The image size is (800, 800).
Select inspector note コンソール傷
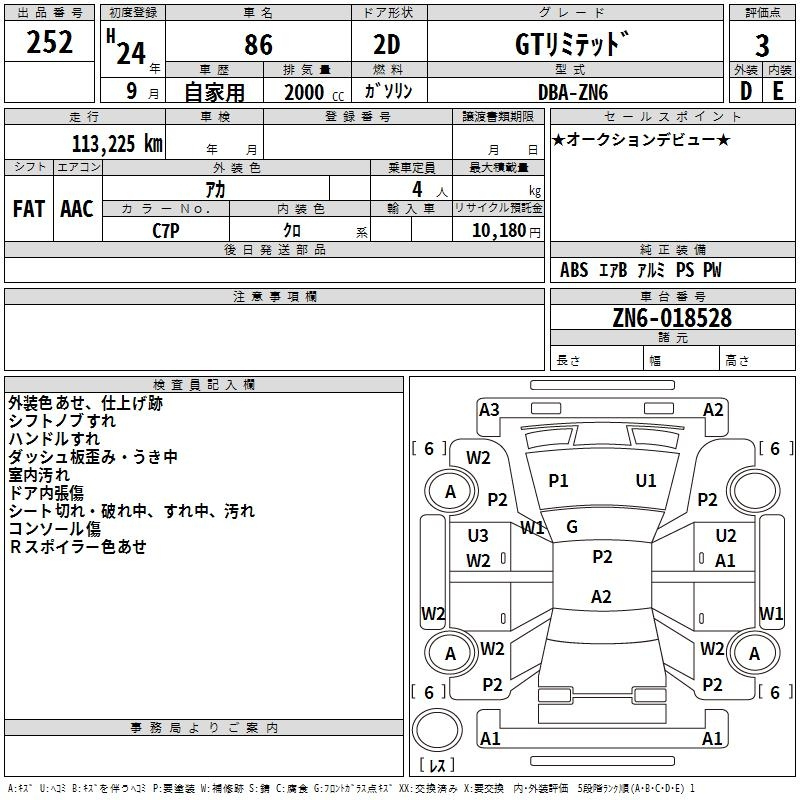click(x=54, y=529)
